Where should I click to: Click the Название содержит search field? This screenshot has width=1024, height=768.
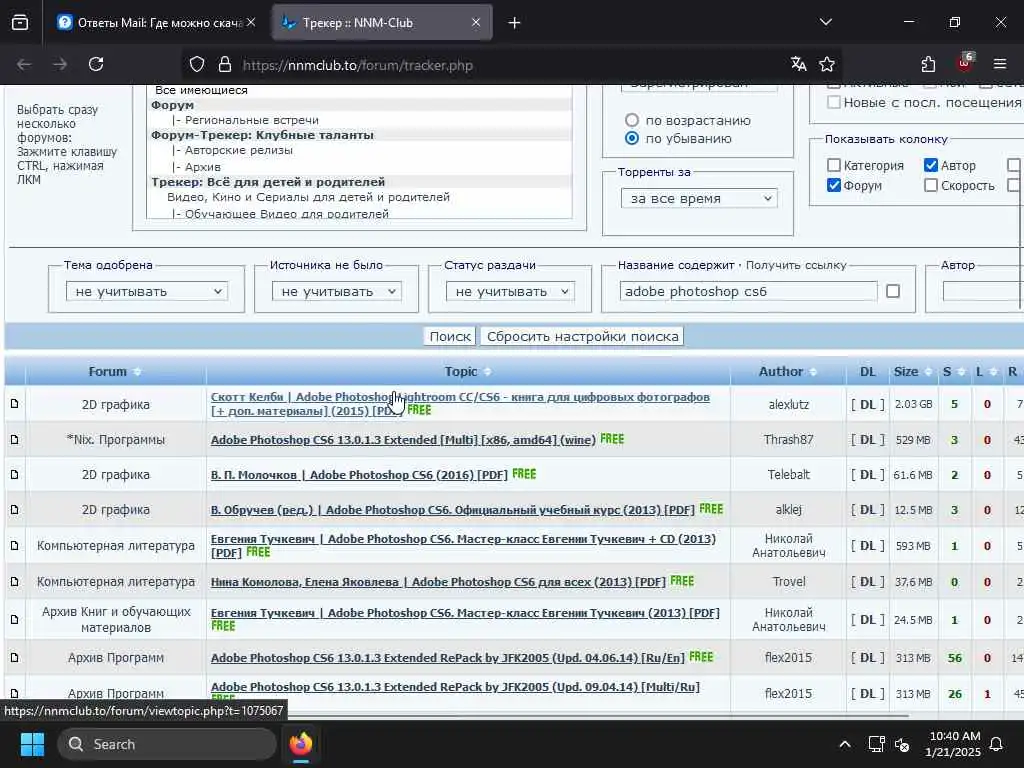click(x=748, y=291)
